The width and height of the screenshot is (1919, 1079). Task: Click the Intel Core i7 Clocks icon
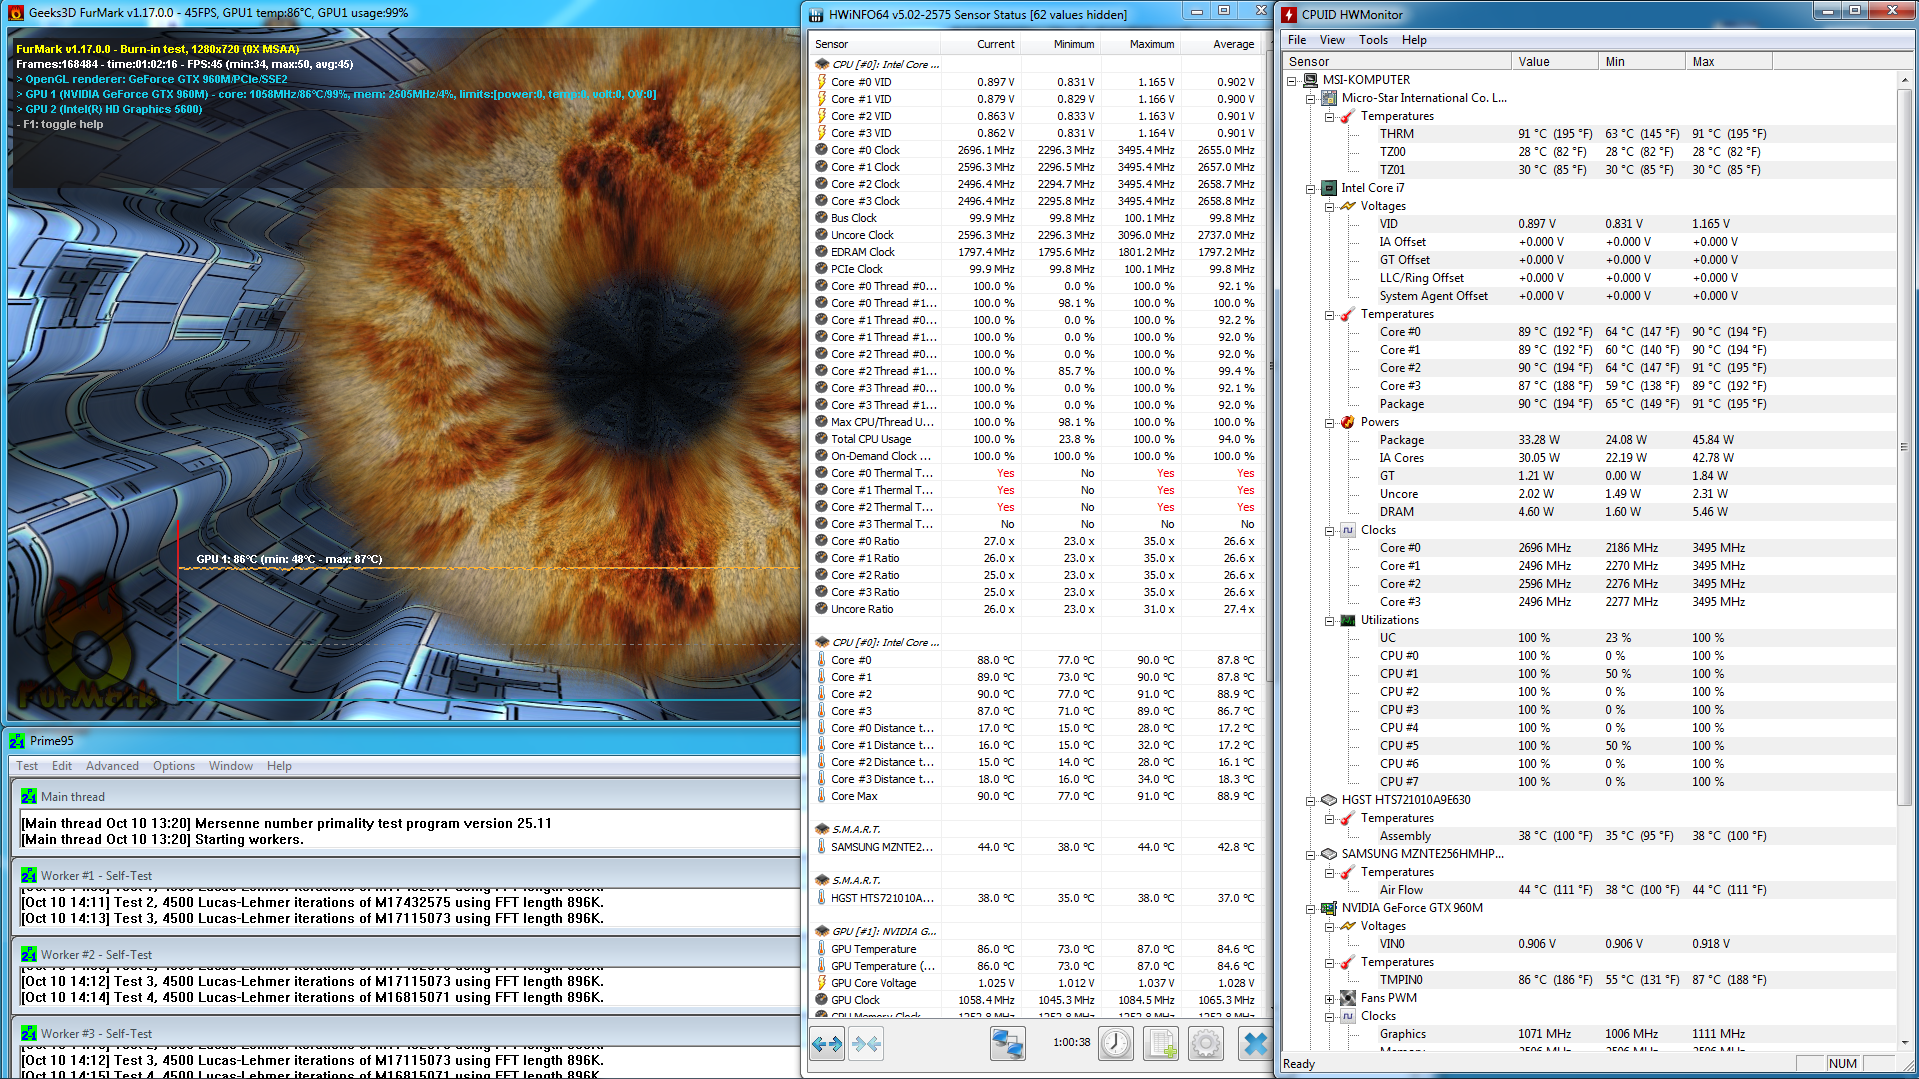point(1347,530)
